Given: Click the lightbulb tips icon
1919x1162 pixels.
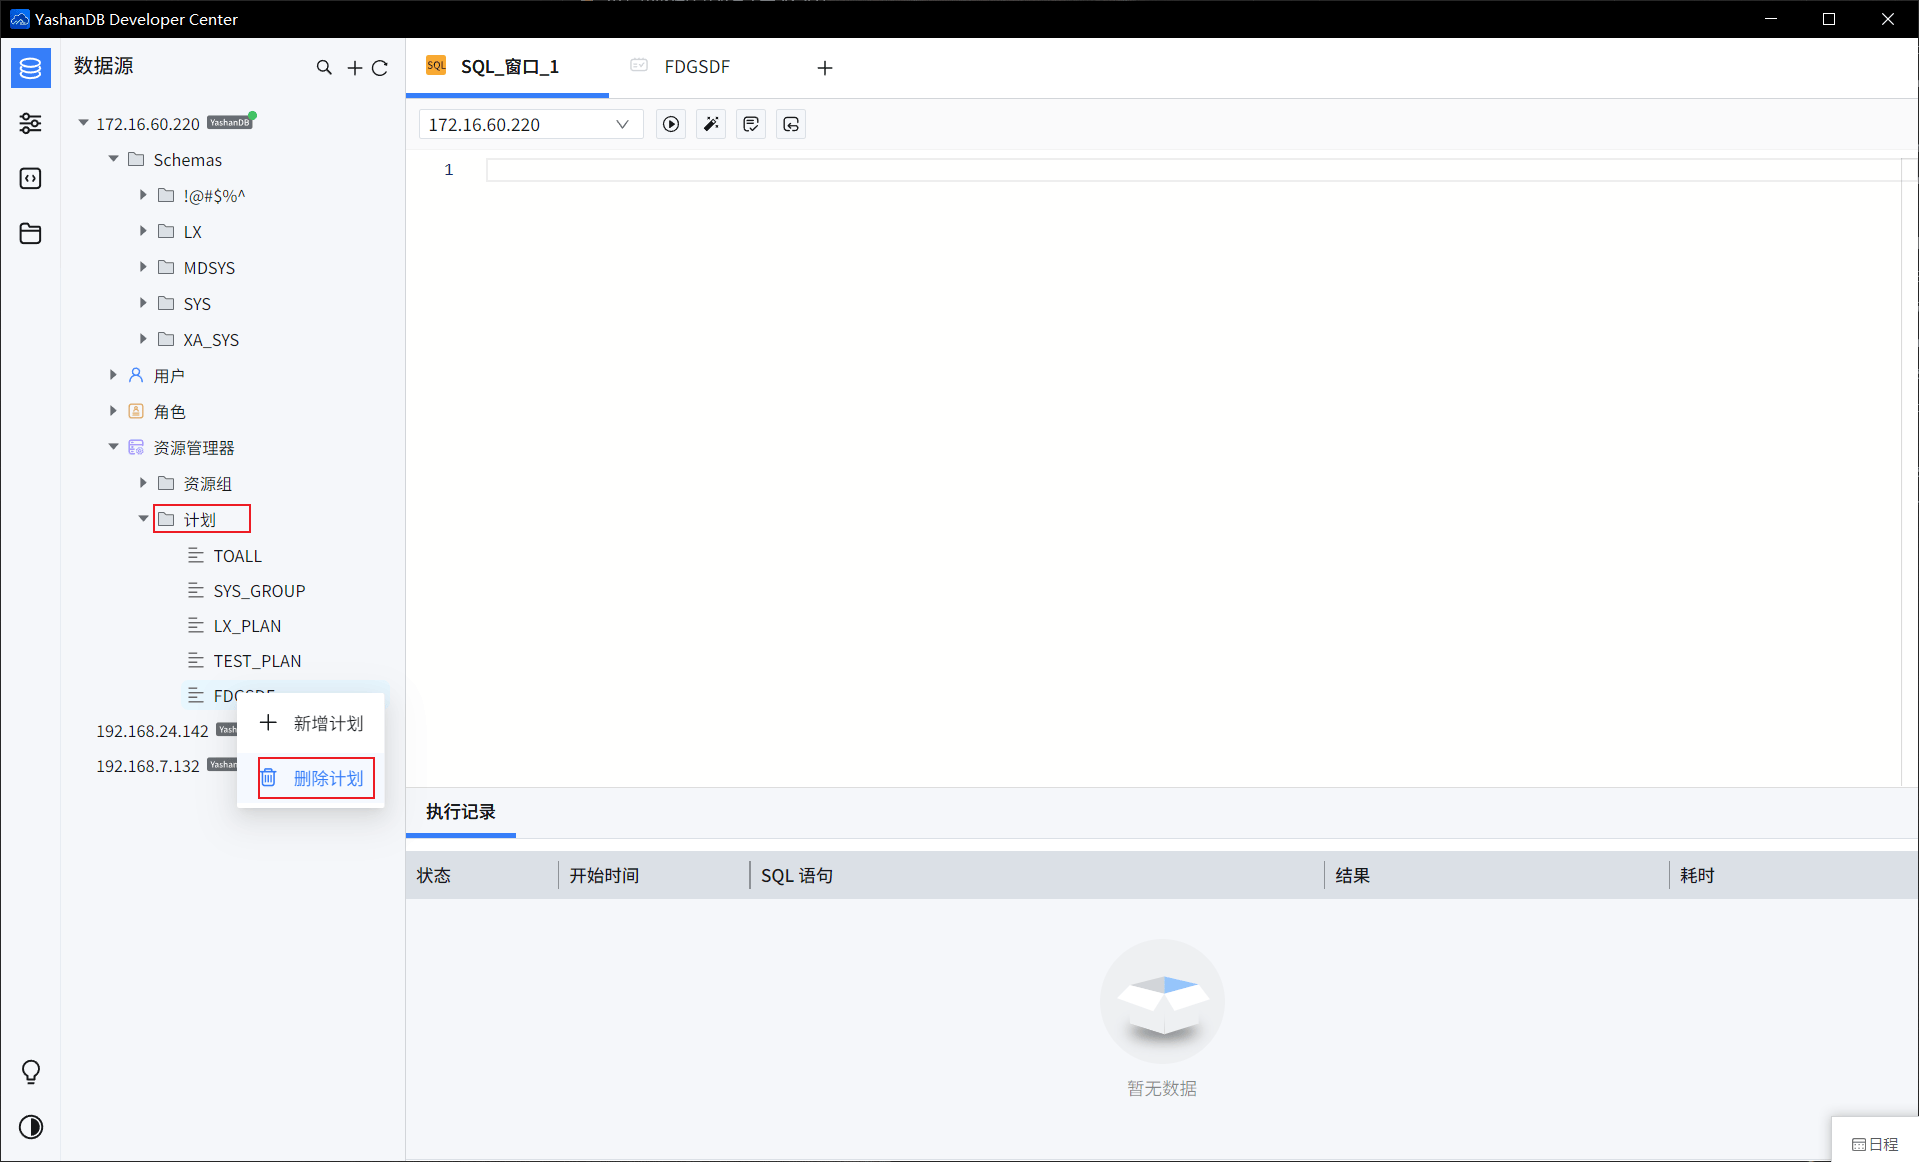Looking at the screenshot, I should pos(31,1072).
